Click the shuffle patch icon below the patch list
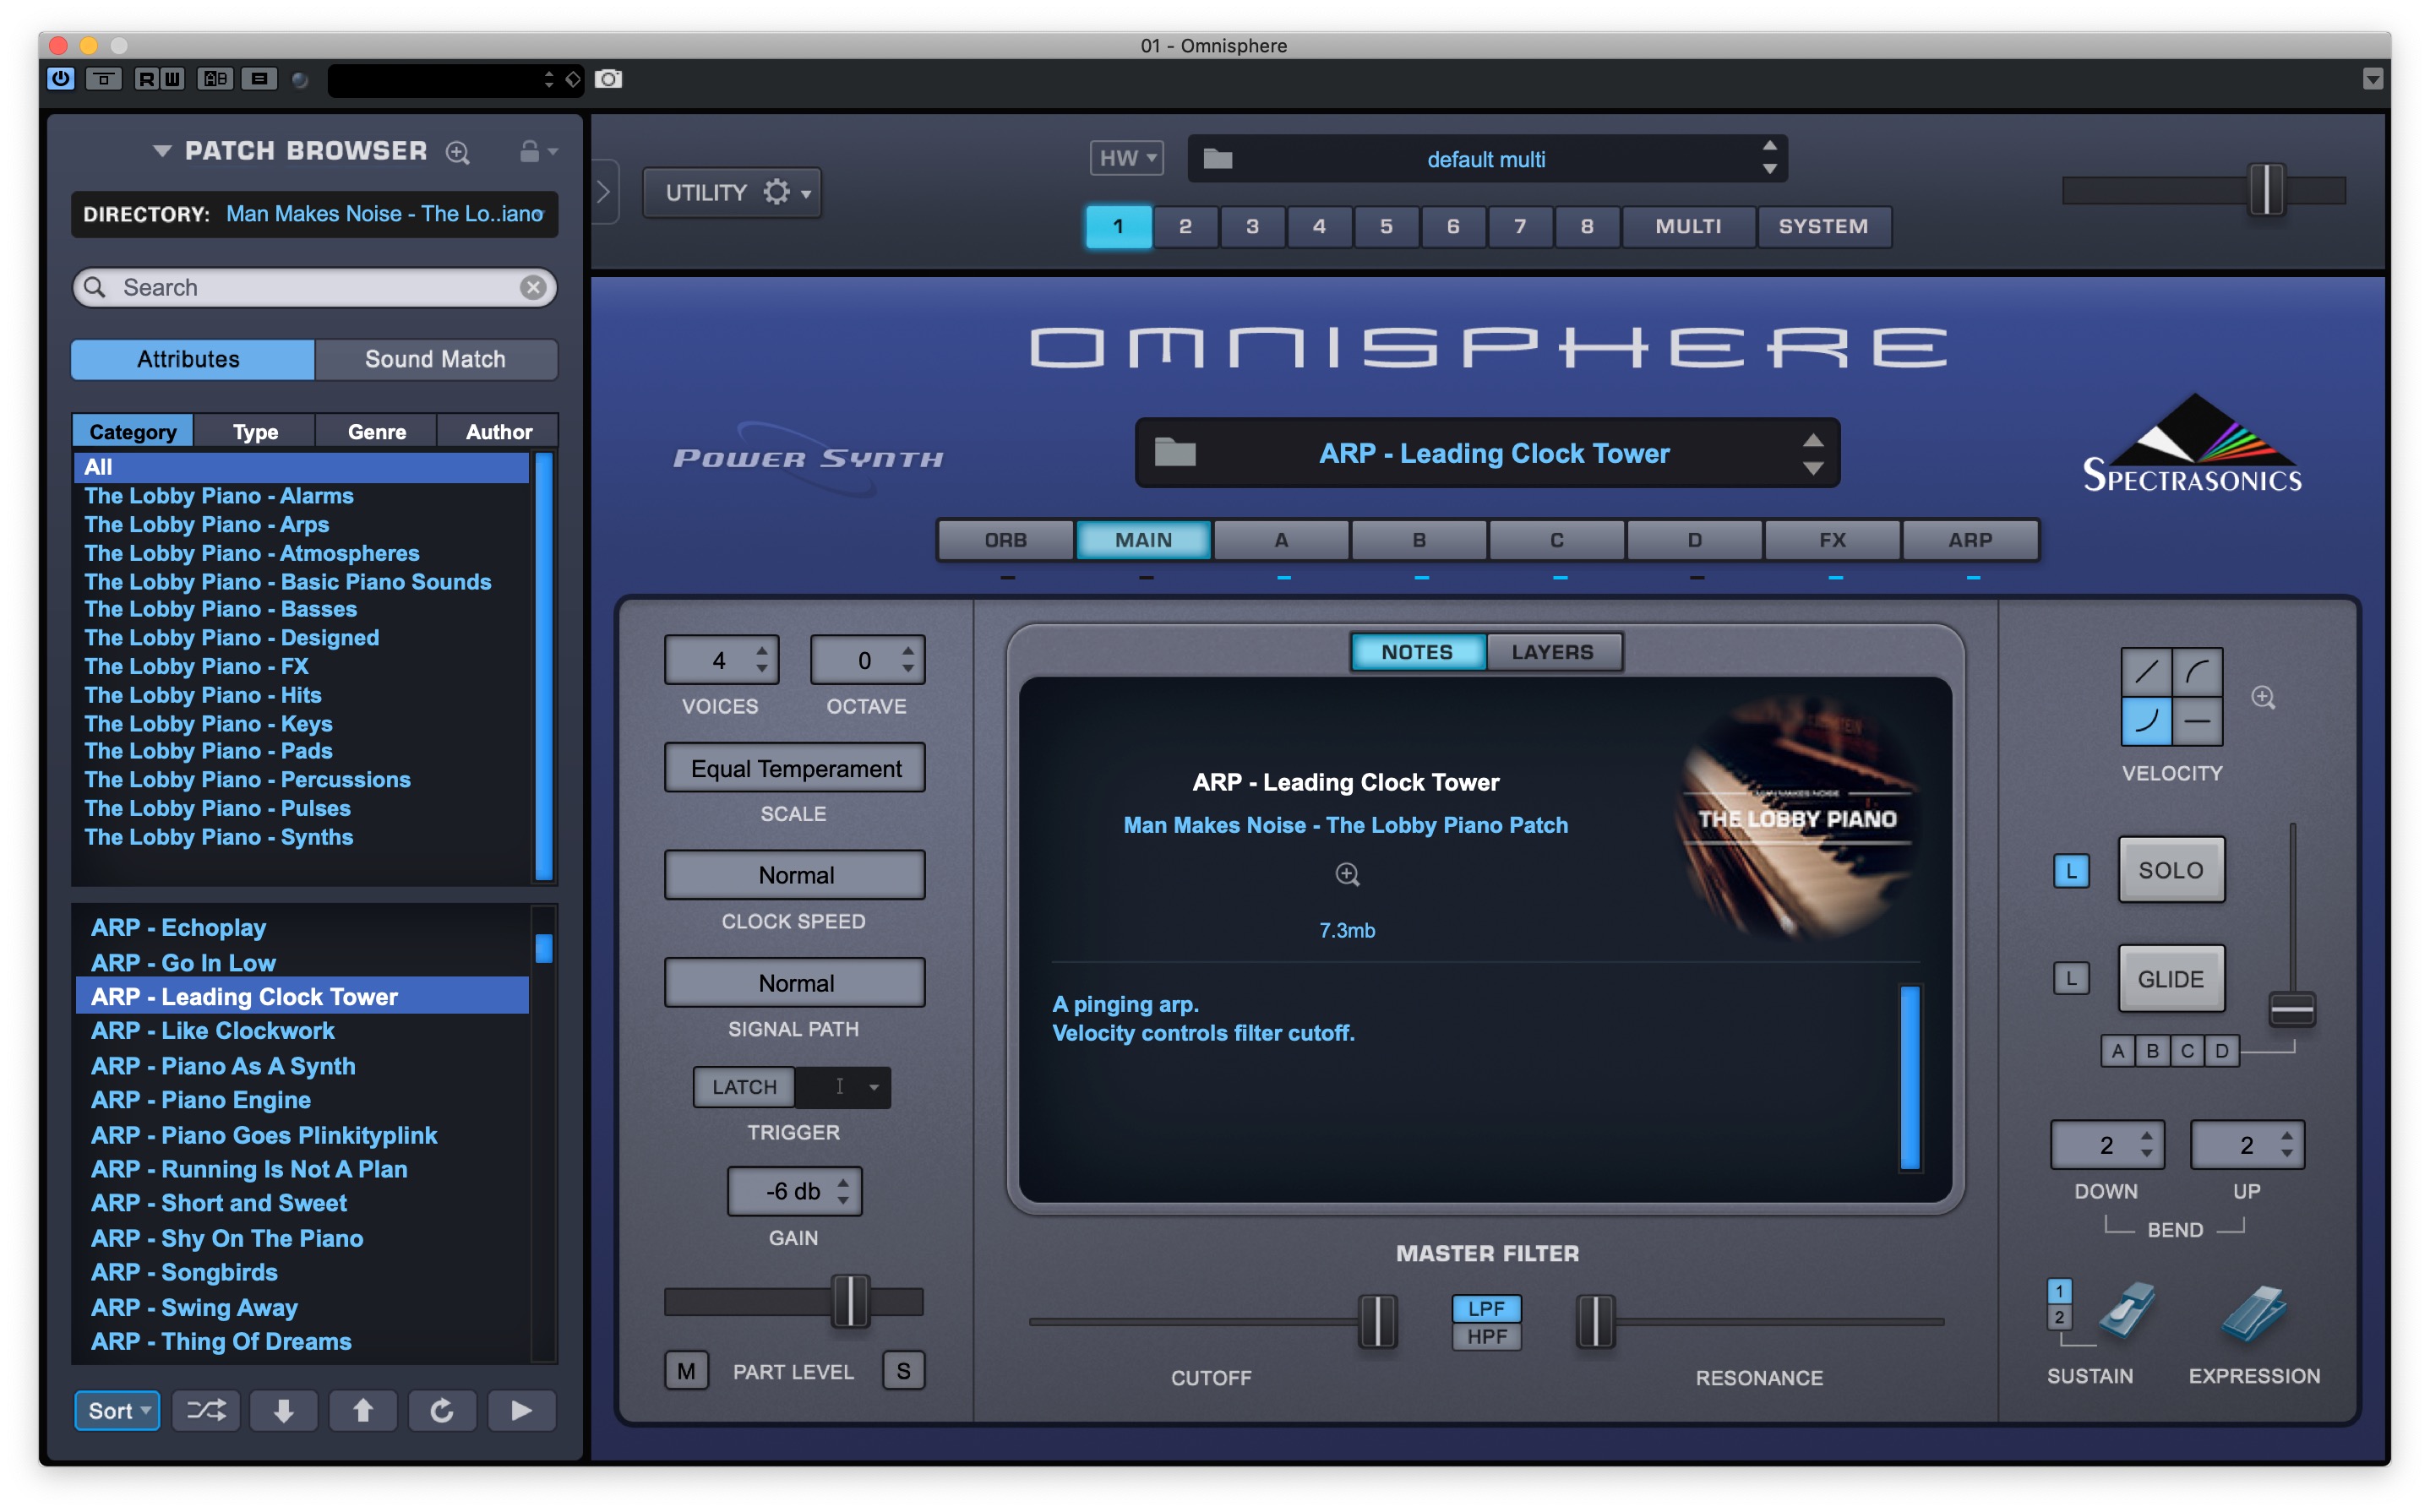 [205, 1410]
